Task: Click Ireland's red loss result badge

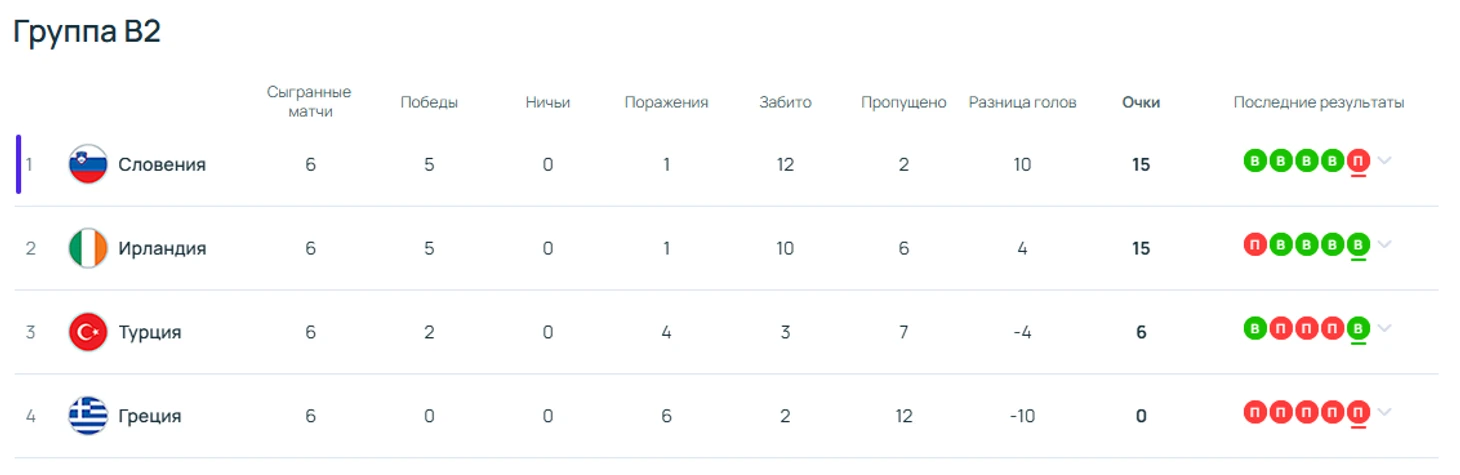Action: pyautogui.click(x=1254, y=245)
